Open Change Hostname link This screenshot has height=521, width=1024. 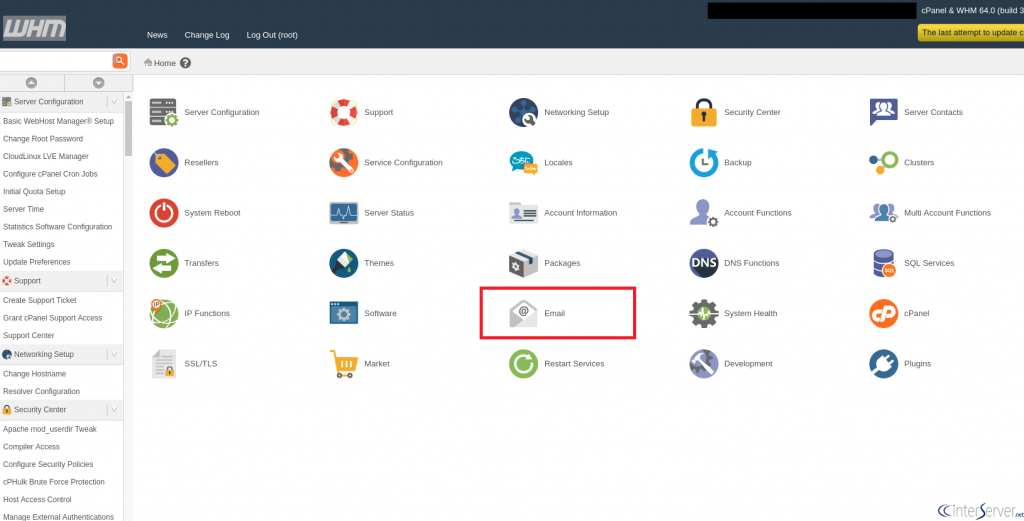tap(35, 374)
